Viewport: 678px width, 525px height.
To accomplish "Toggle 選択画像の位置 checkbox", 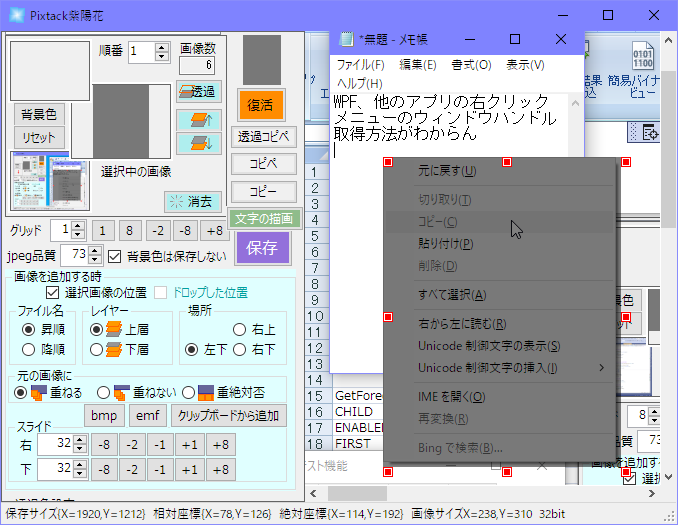I will [x=52, y=293].
